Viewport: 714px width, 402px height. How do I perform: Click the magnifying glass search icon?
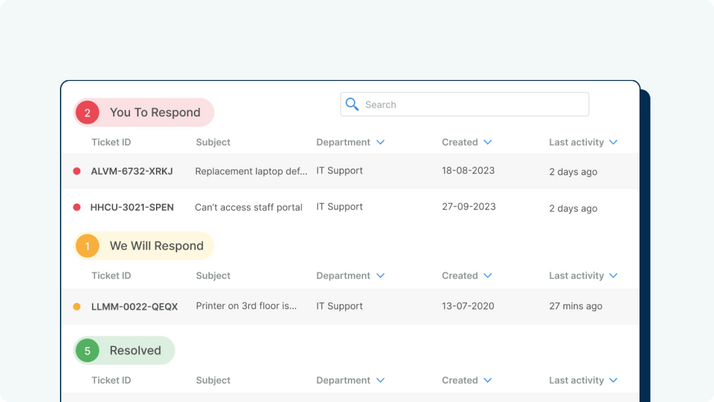click(352, 104)
